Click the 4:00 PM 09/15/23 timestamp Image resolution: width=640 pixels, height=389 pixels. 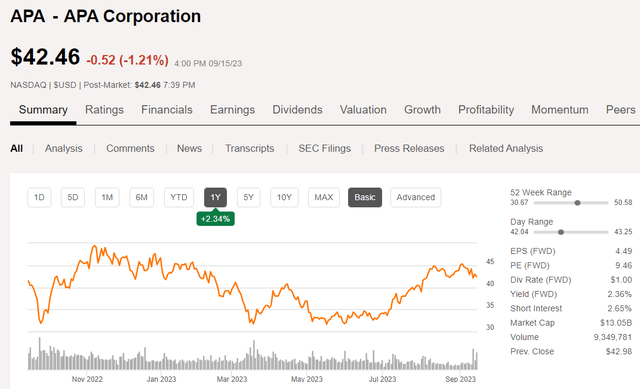point(208,64)
